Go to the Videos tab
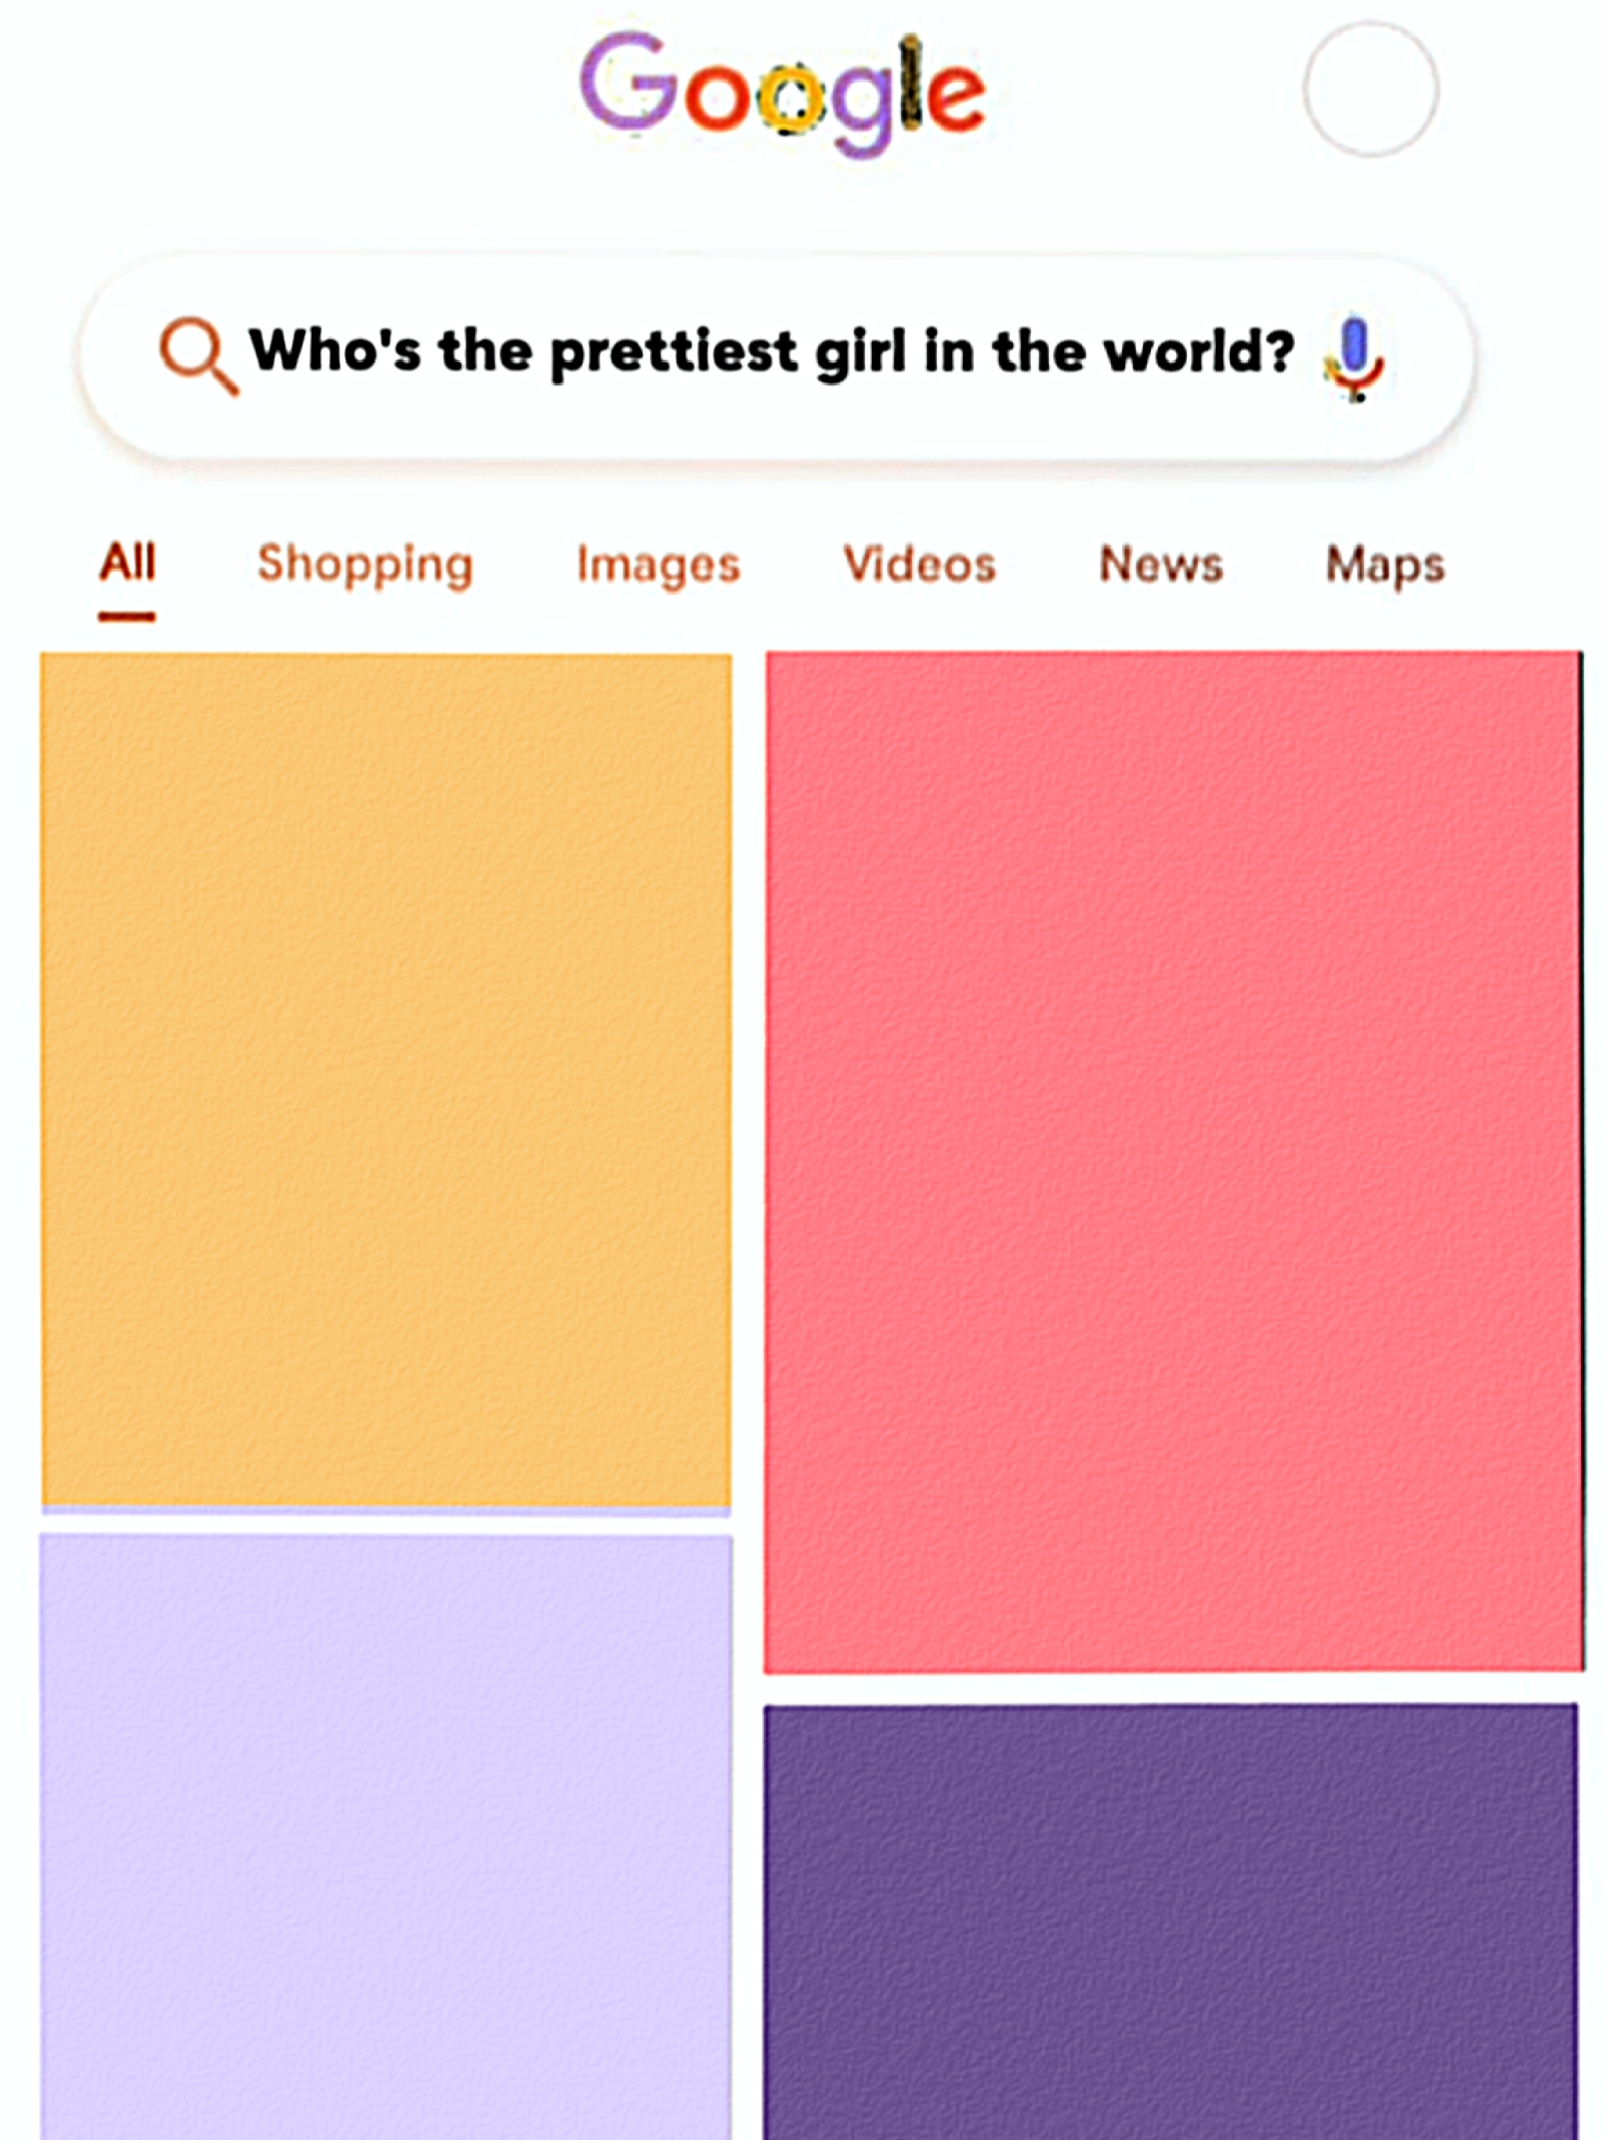 (919, 564)
